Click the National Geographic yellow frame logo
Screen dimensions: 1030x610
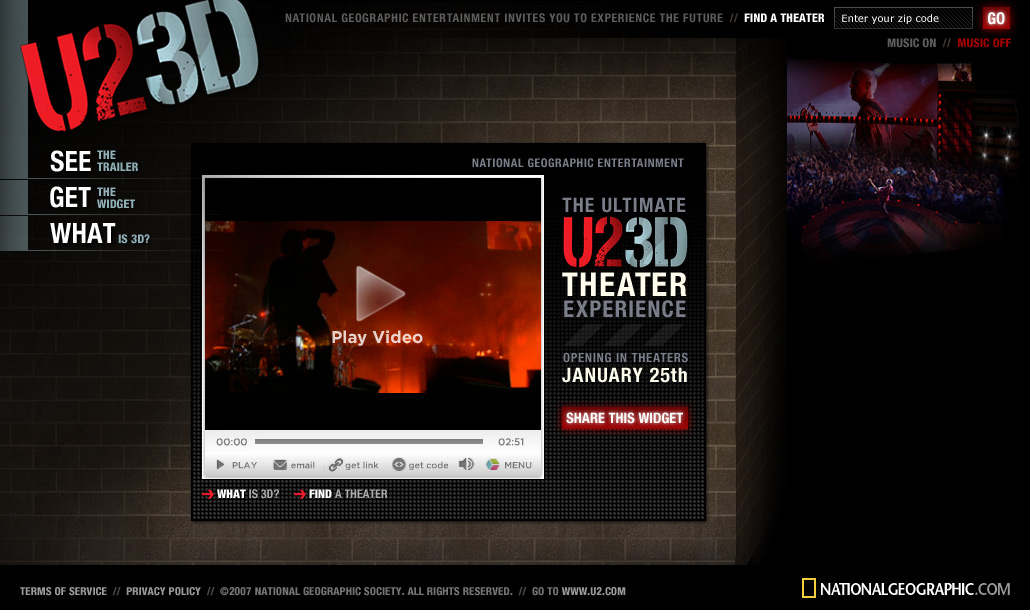pos(809,588)
